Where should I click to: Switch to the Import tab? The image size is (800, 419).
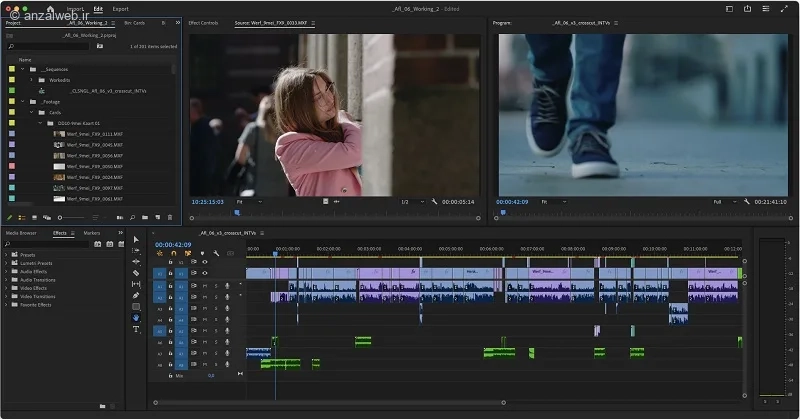pos(75,9)
